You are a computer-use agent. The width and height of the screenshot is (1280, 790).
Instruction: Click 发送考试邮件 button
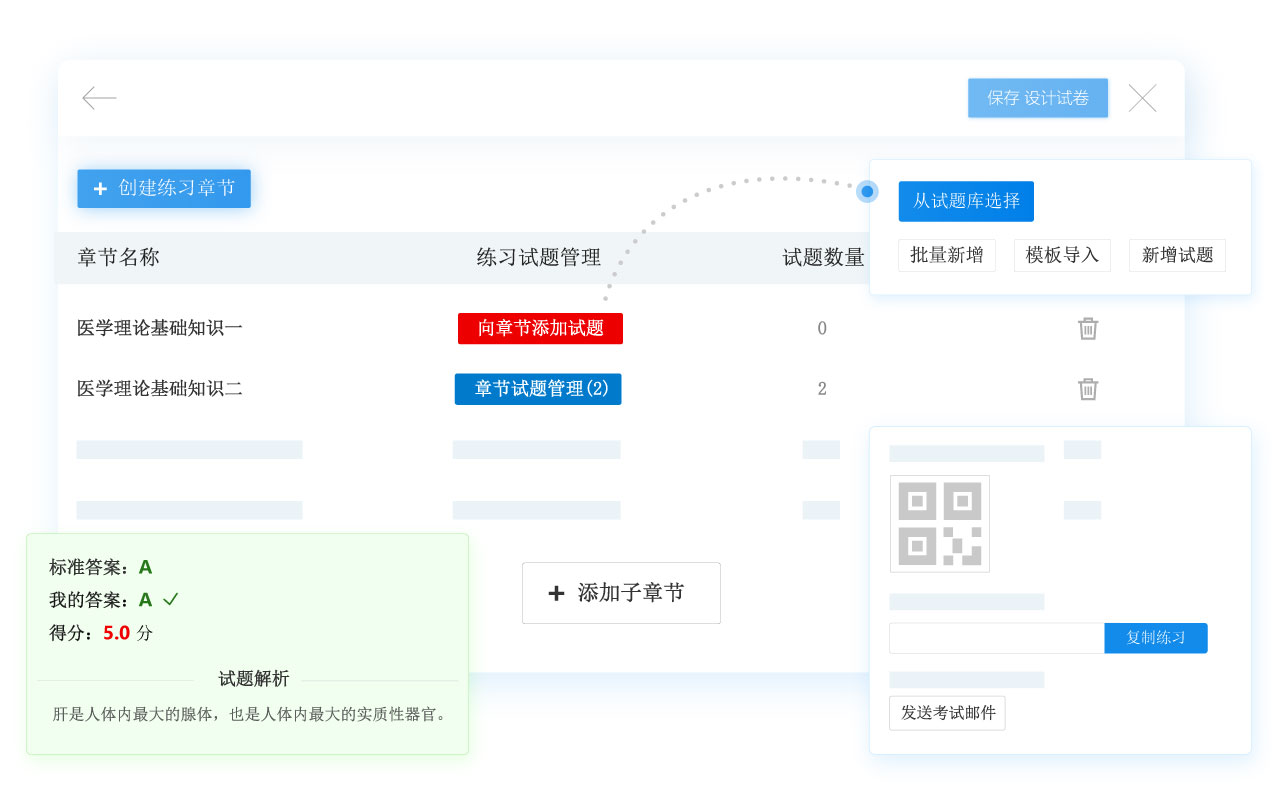947,713
